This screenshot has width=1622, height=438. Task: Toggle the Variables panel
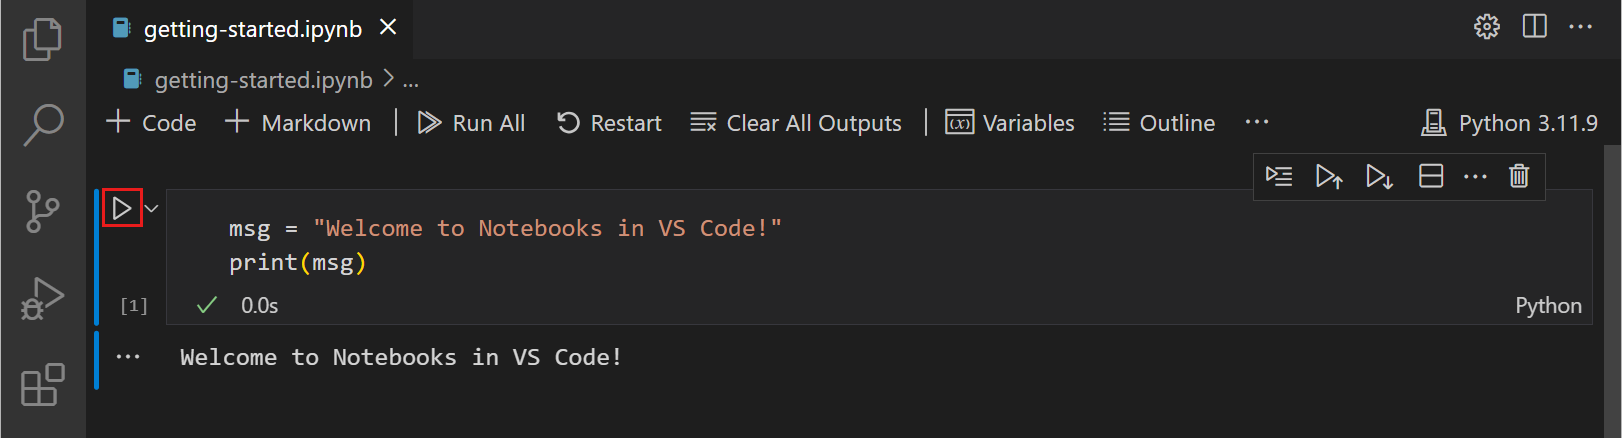pyautogui.click(x=1010, y=123)
